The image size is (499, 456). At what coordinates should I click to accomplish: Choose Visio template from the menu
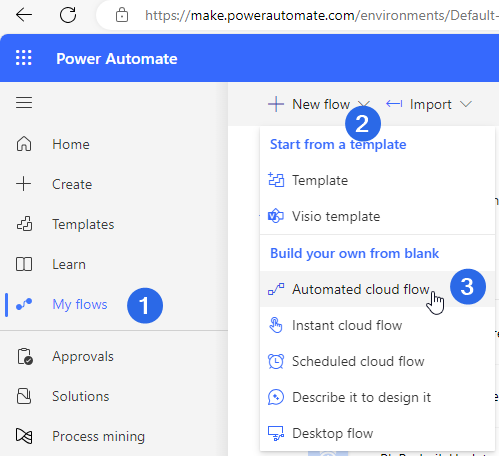pyautogui.click(x=336, y=216)
